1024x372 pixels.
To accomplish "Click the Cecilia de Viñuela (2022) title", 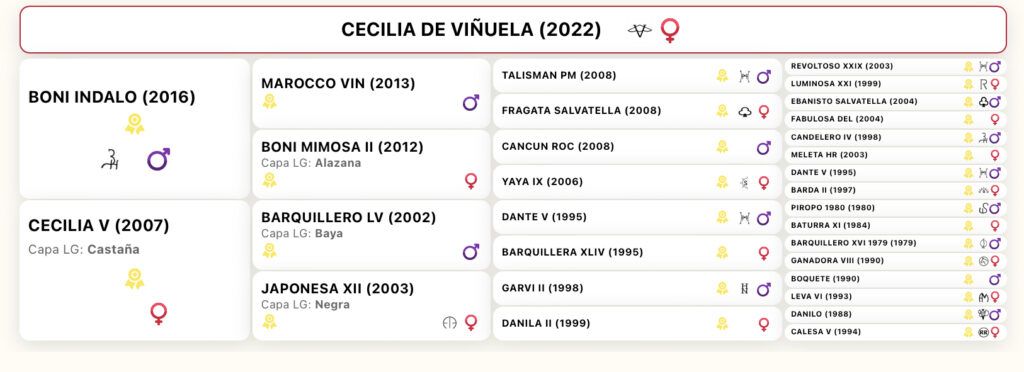I will [471, 30].
